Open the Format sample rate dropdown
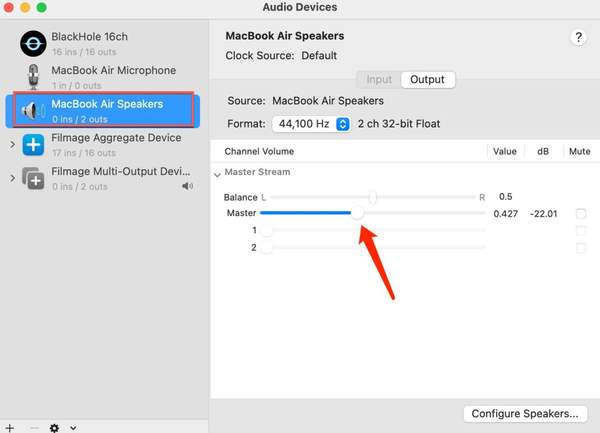 (343, 124)
